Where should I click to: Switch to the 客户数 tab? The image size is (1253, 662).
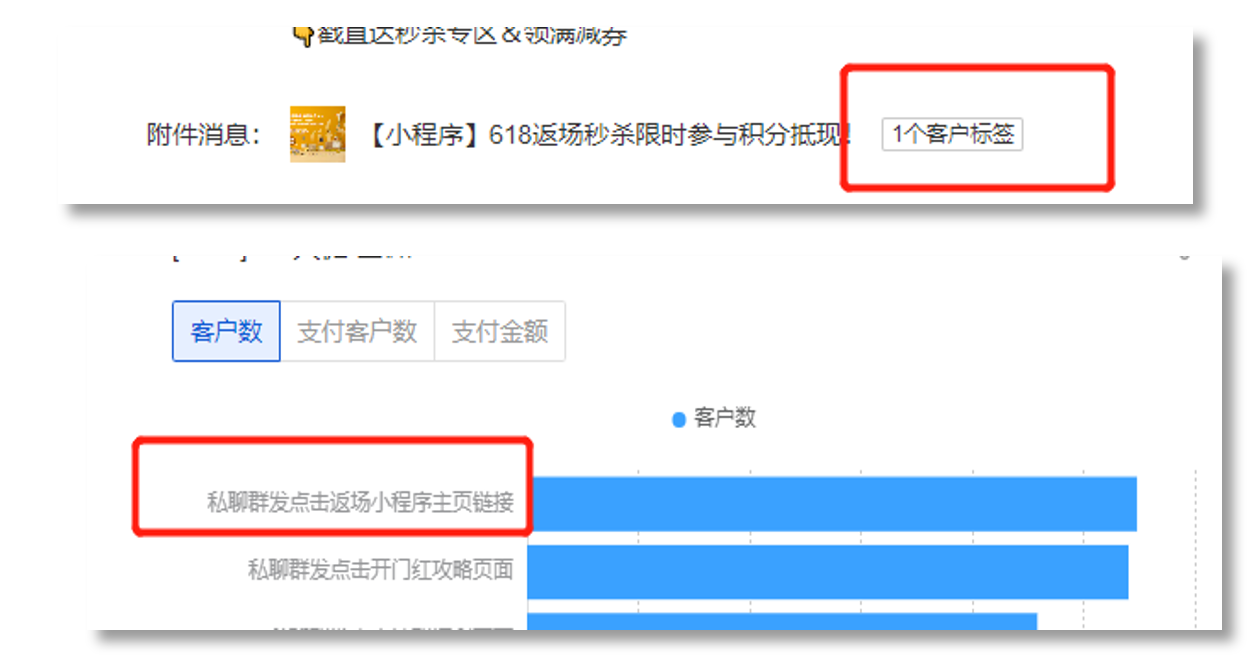(x=226, y=331)
